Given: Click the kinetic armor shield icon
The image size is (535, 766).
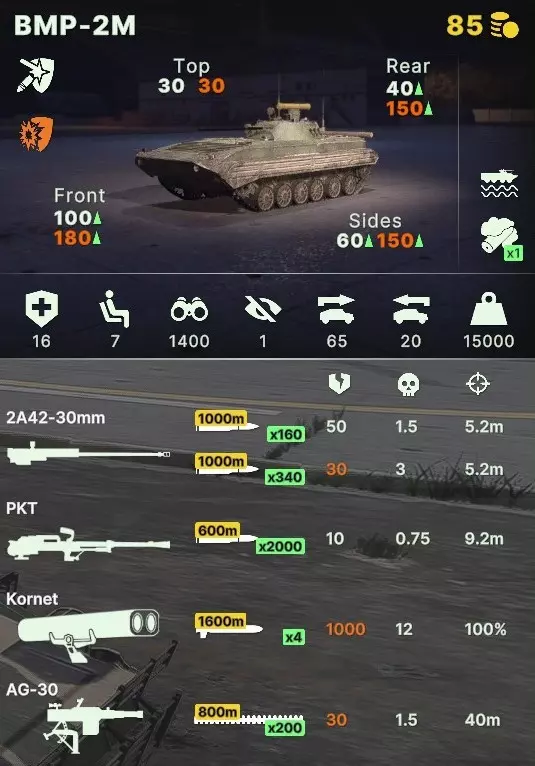Looking at the screenshot, I should tap(36, 75).
